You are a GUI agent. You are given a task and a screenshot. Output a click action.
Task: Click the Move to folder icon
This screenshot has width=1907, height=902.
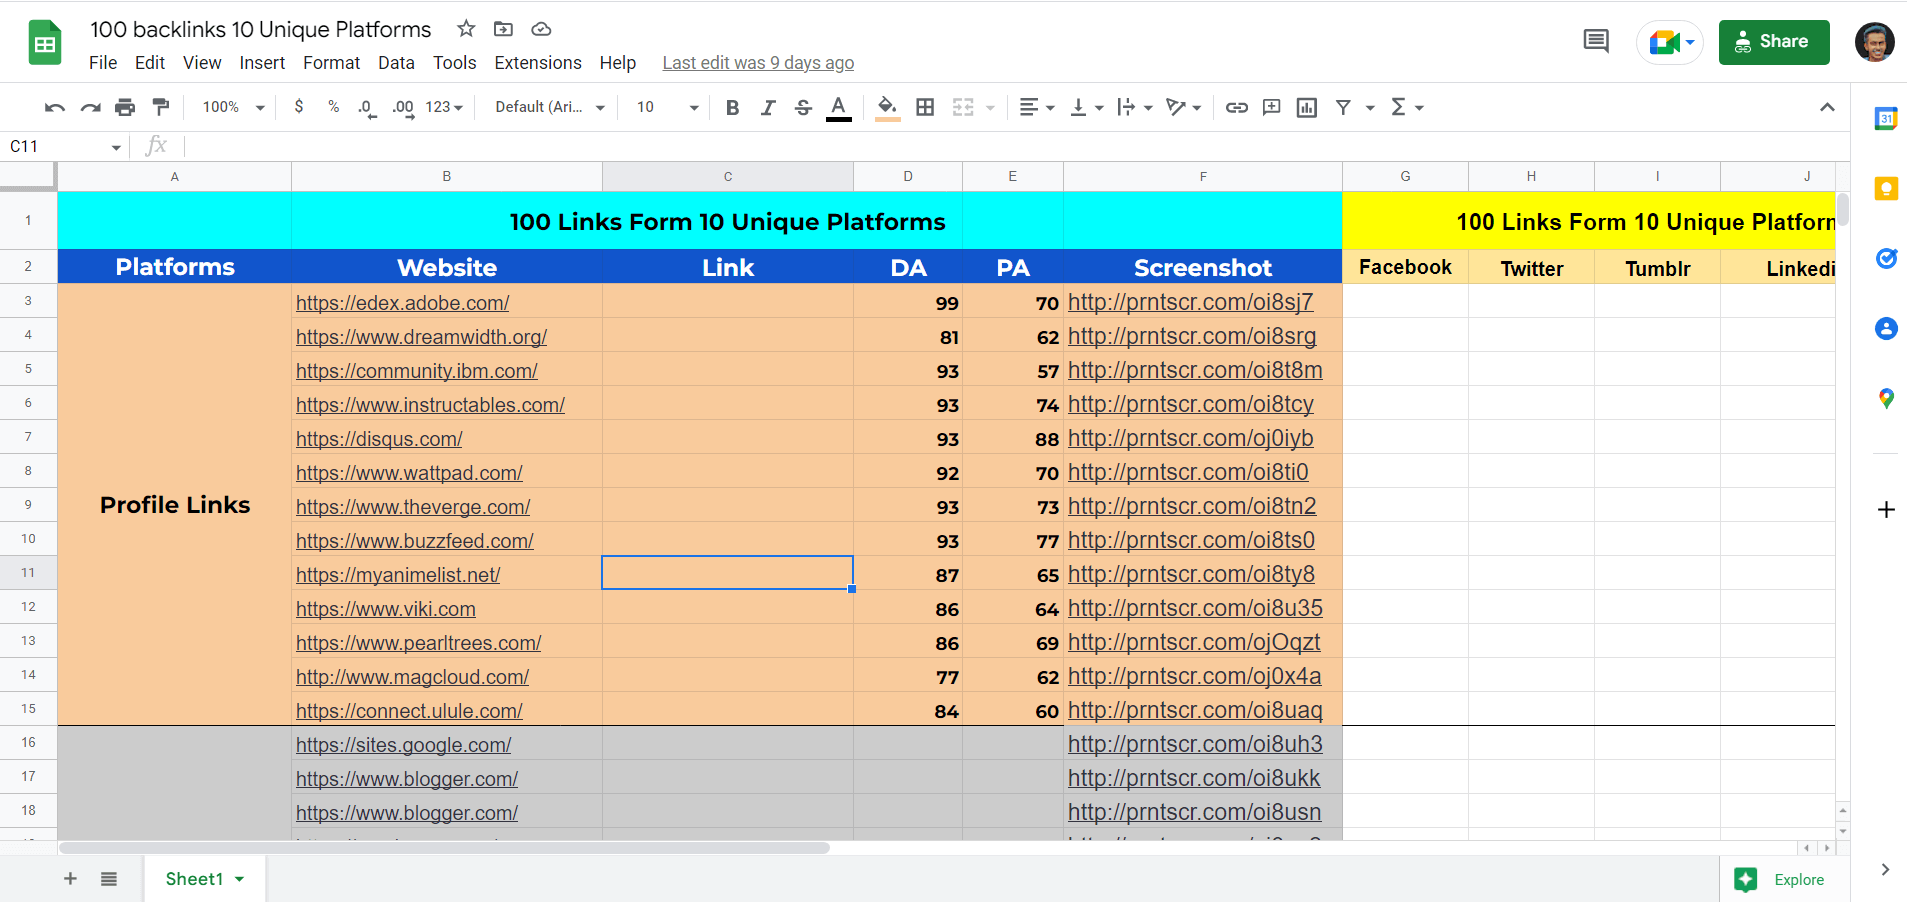[x=503, y=29]
